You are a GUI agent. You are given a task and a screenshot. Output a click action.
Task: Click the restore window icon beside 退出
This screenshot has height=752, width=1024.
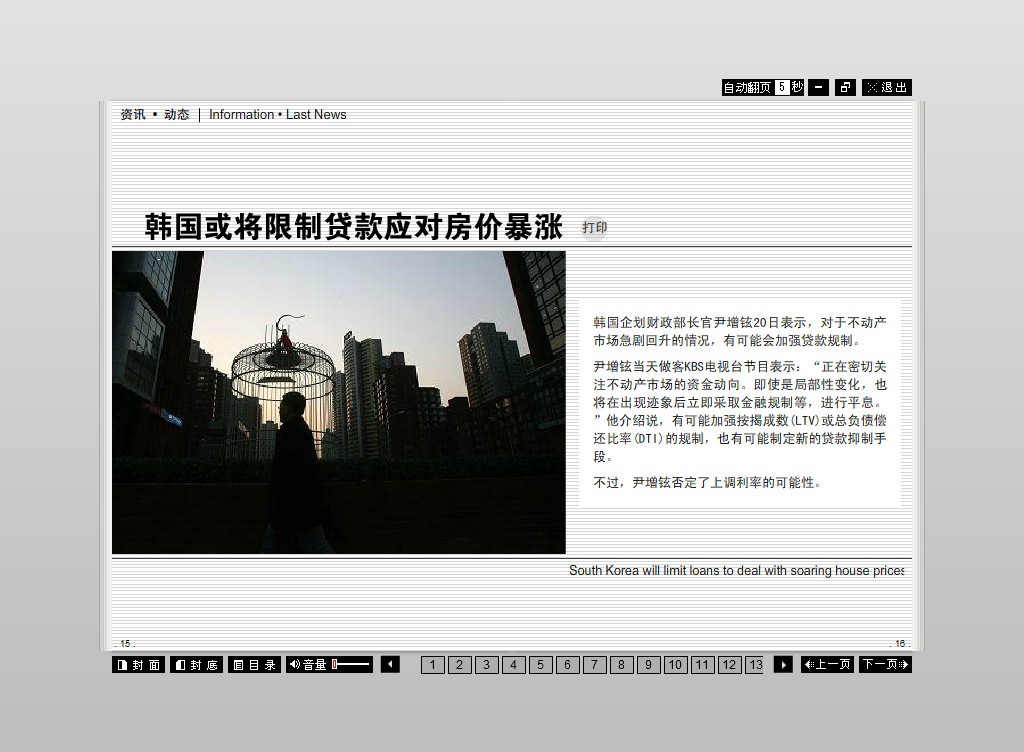pos(845,87)
